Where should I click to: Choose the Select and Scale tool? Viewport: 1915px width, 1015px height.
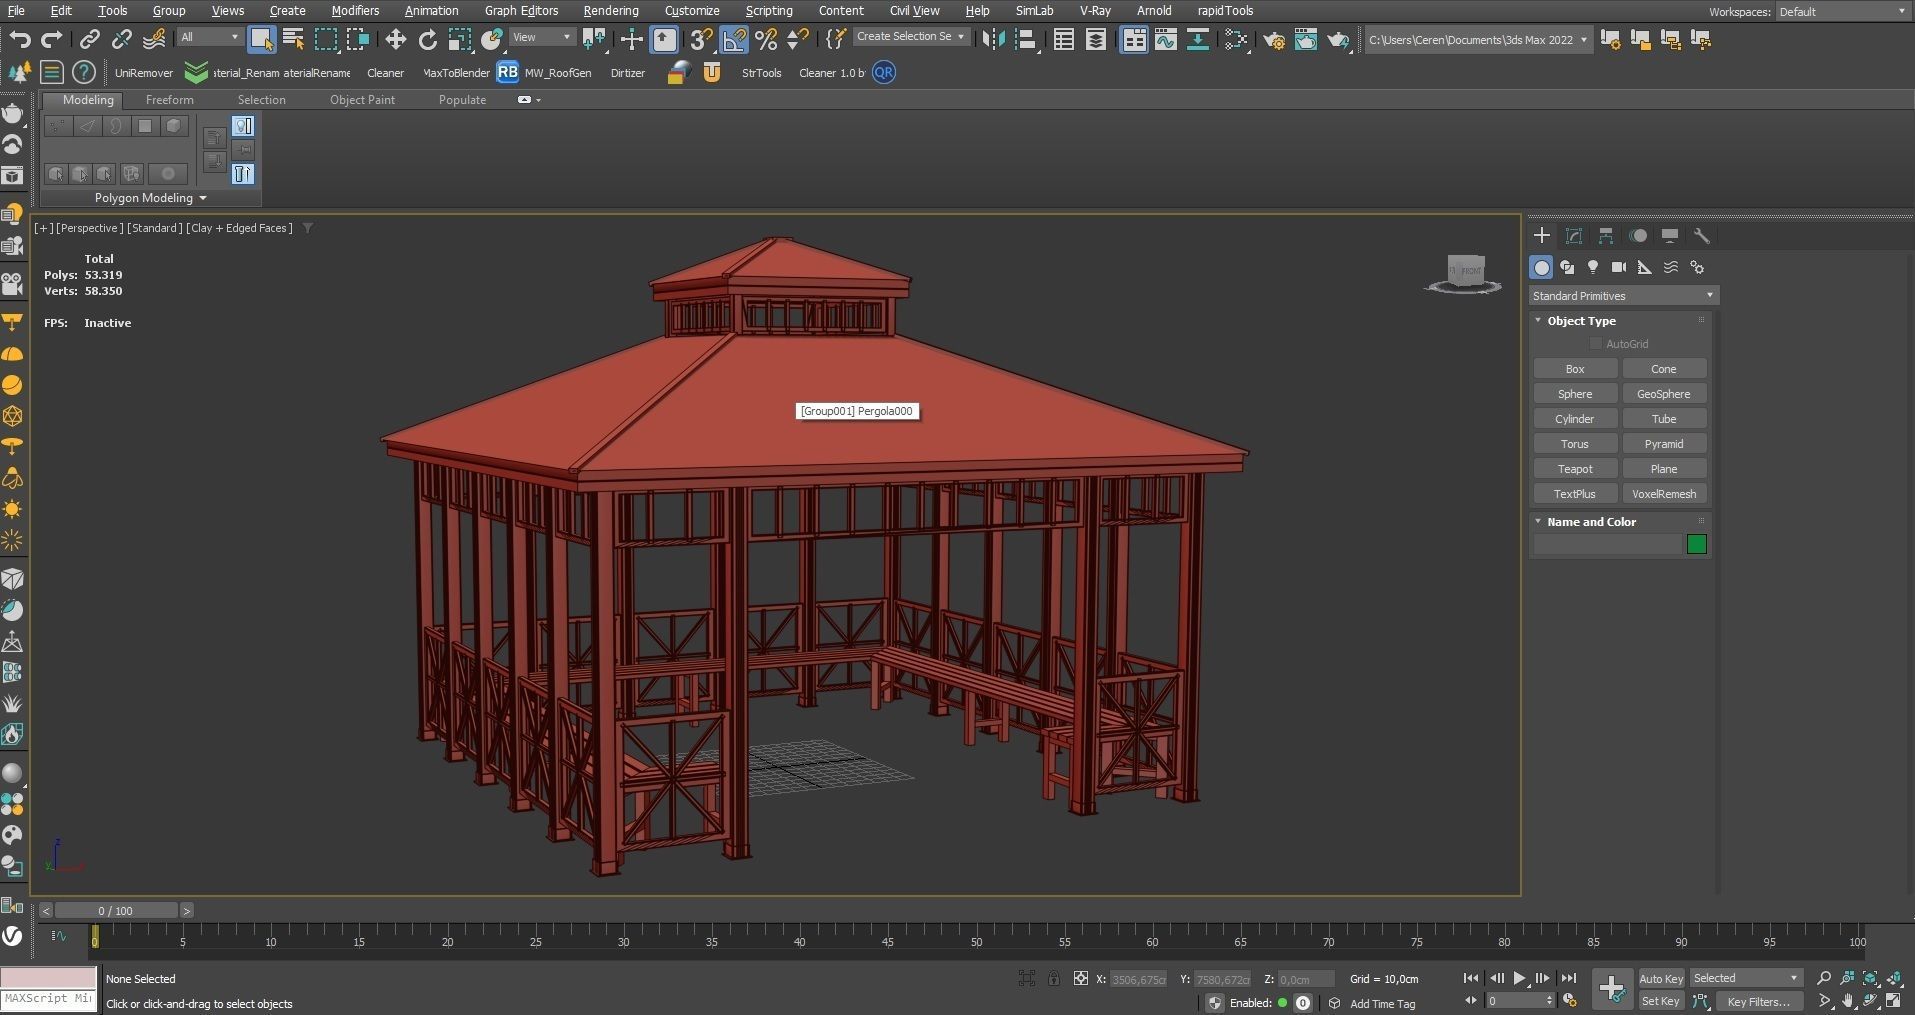[x=460, y=39]
